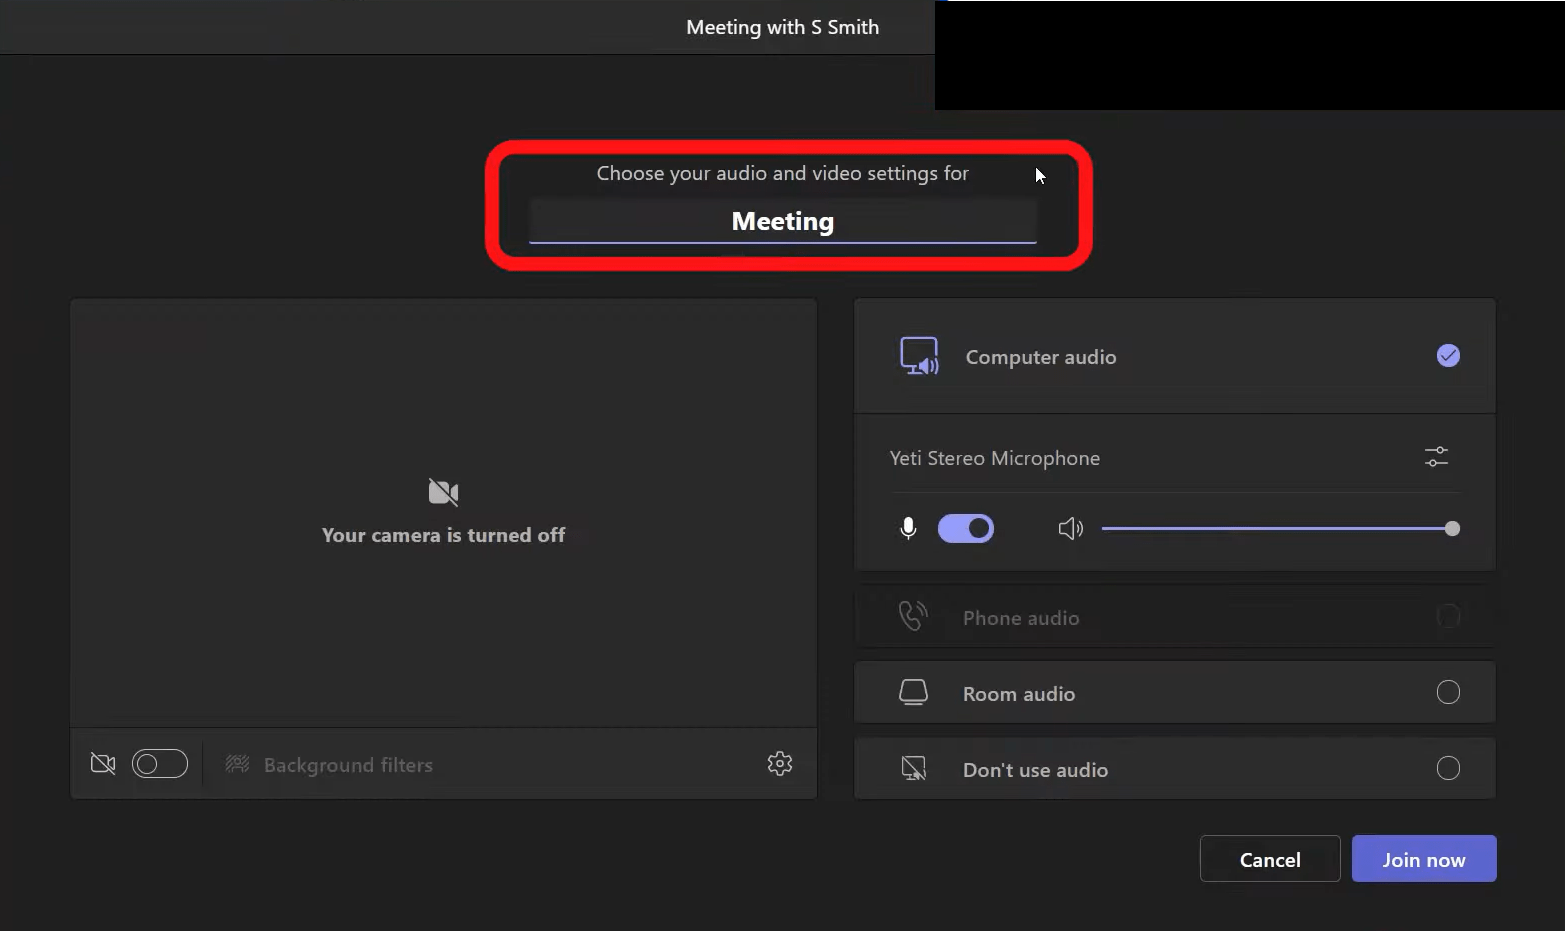The width and height of the screenshot is (1565, 931).
Task: Click the Don't use audio icon
Action: pos(913,768)
